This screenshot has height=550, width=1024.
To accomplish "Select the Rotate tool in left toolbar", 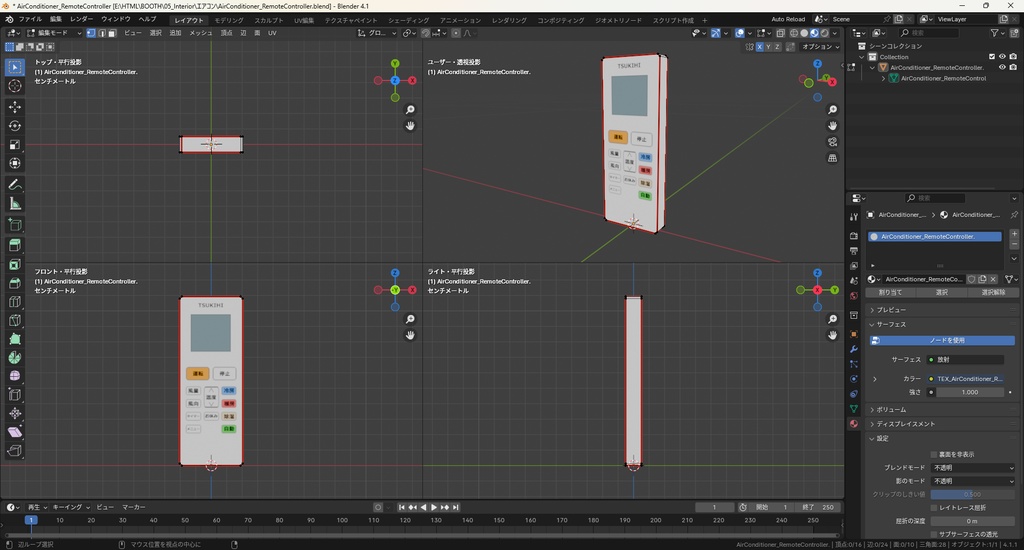I will point(15,125).
